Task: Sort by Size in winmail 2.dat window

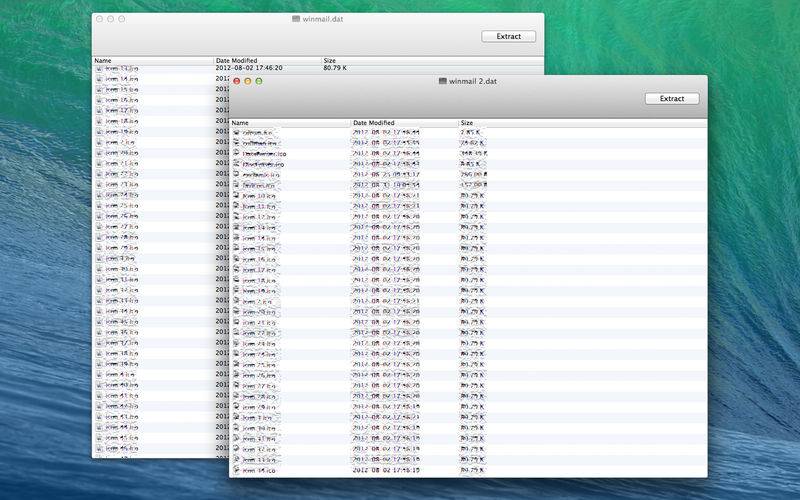Action: pyautogui.click(x=467, y=123)
